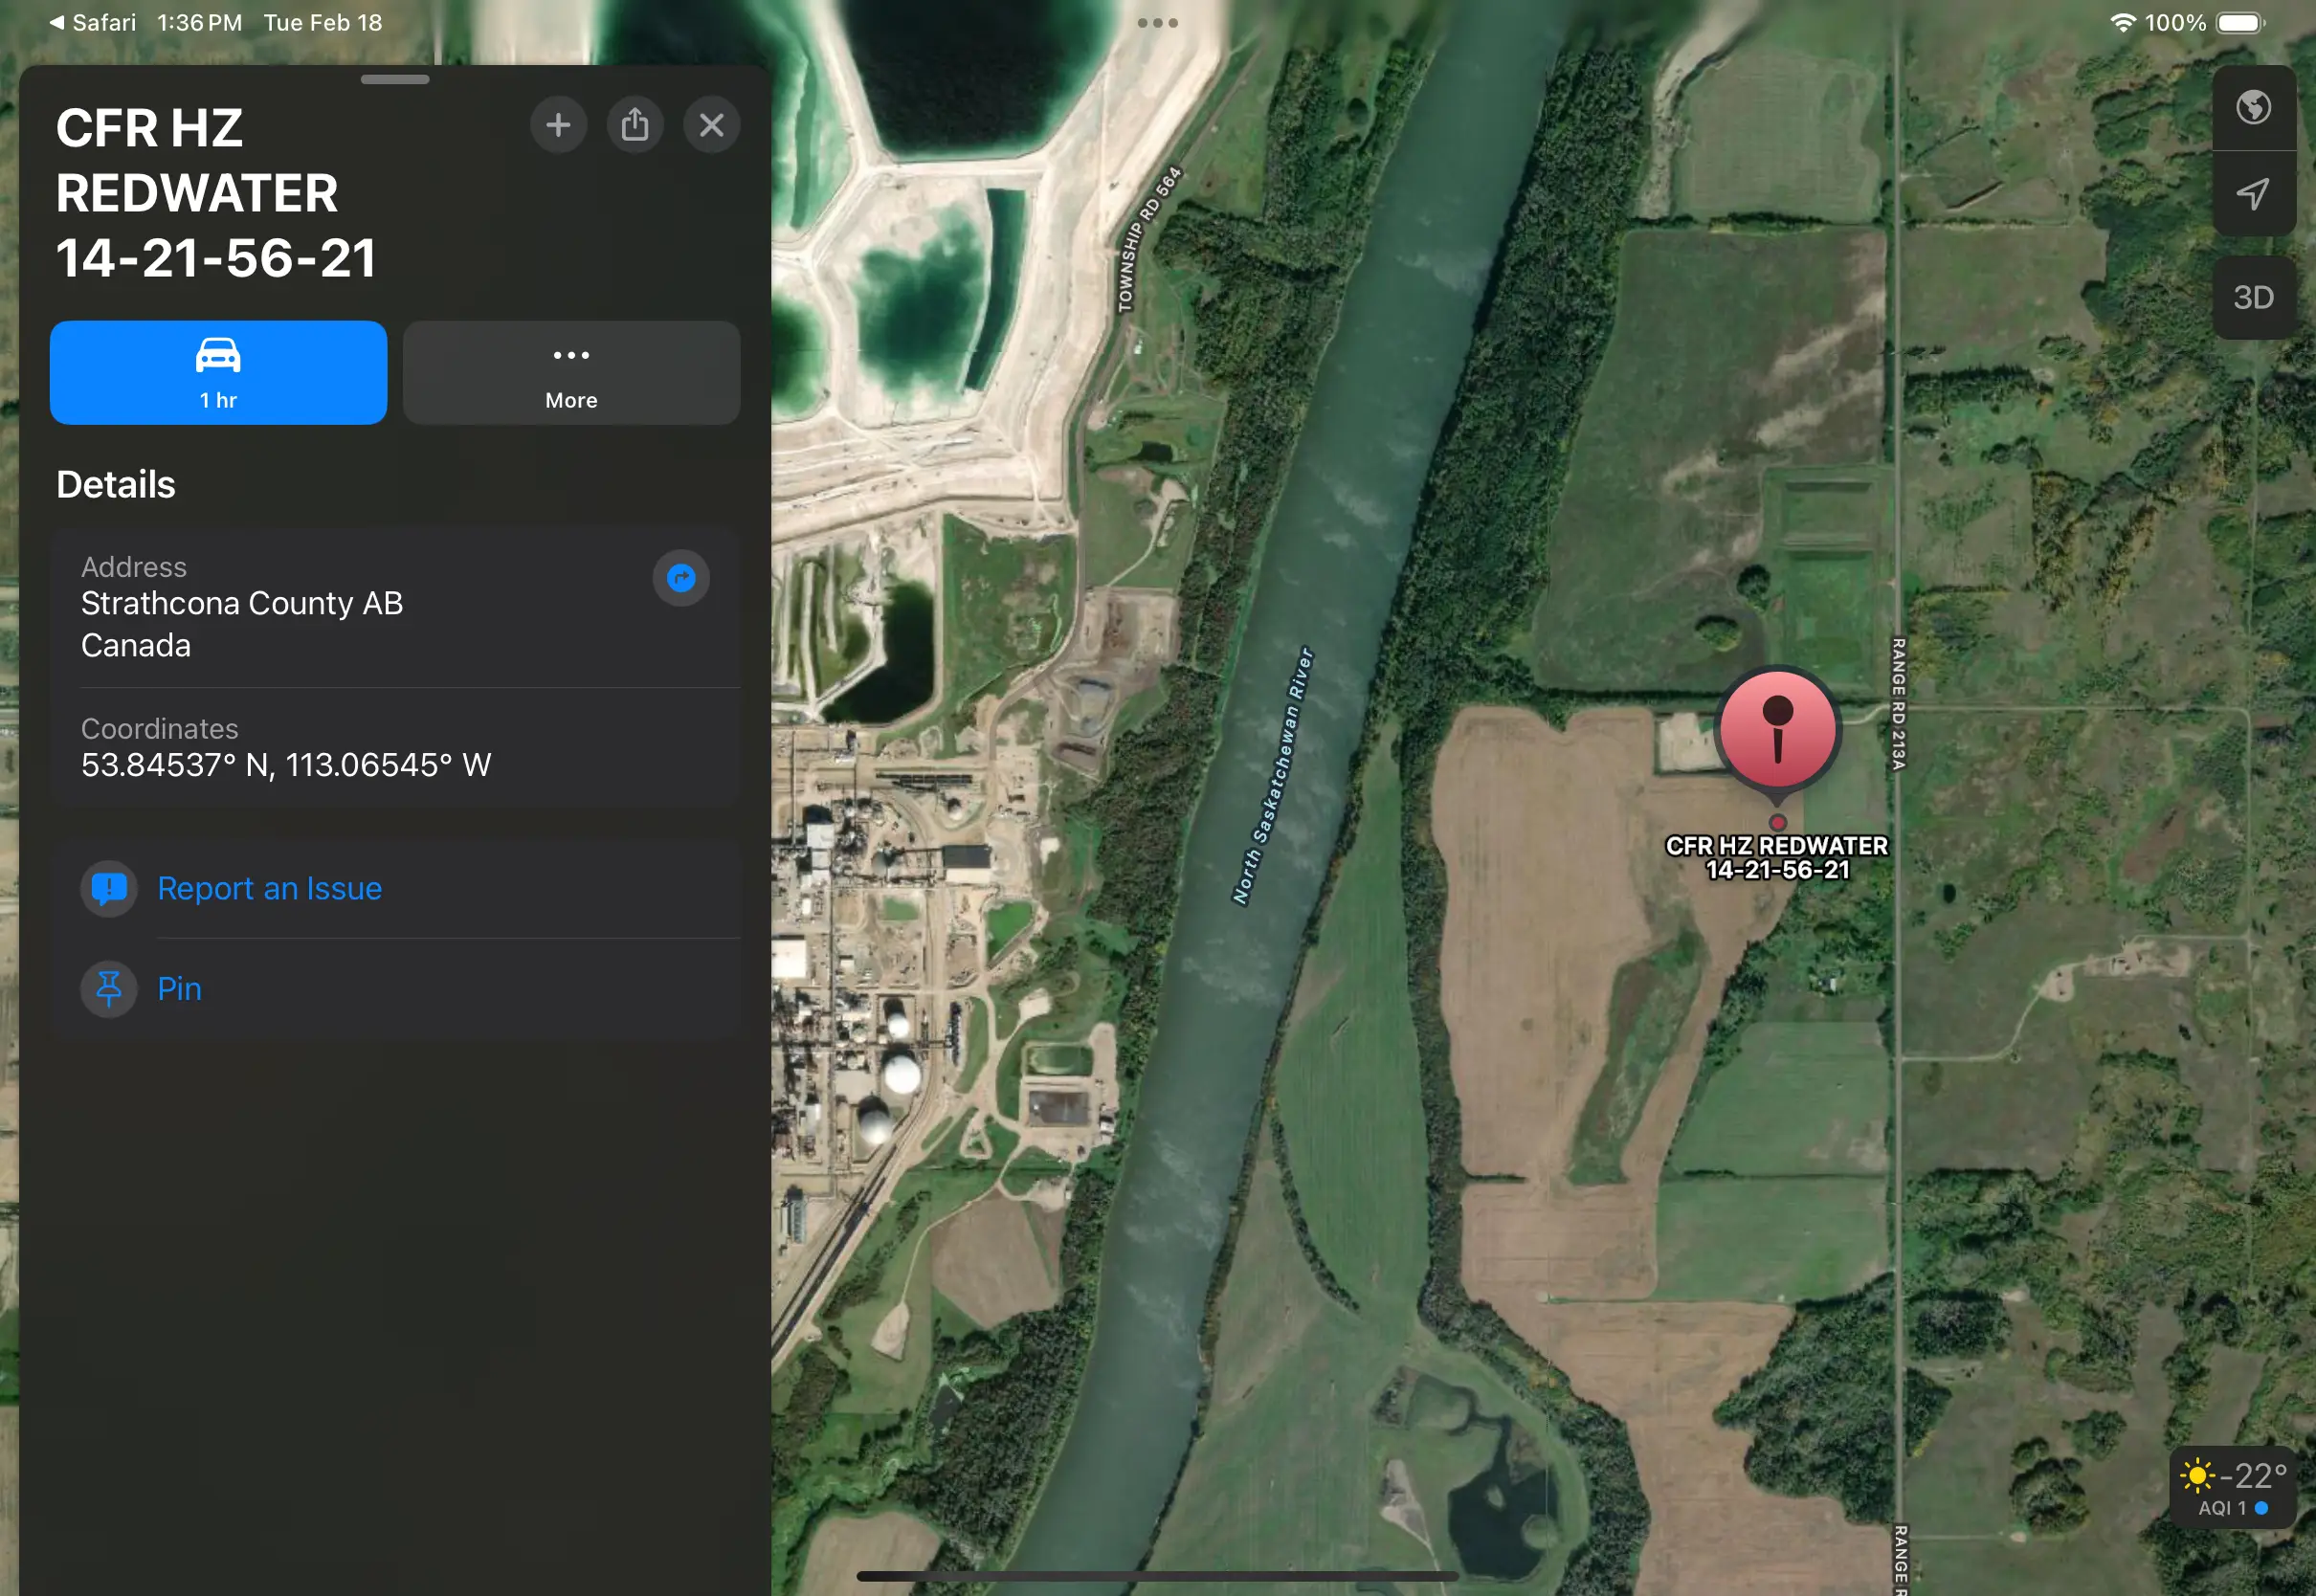Click the globe/map type icon
Viewport: 2316px width, 1596px height.
[2253, 109]
